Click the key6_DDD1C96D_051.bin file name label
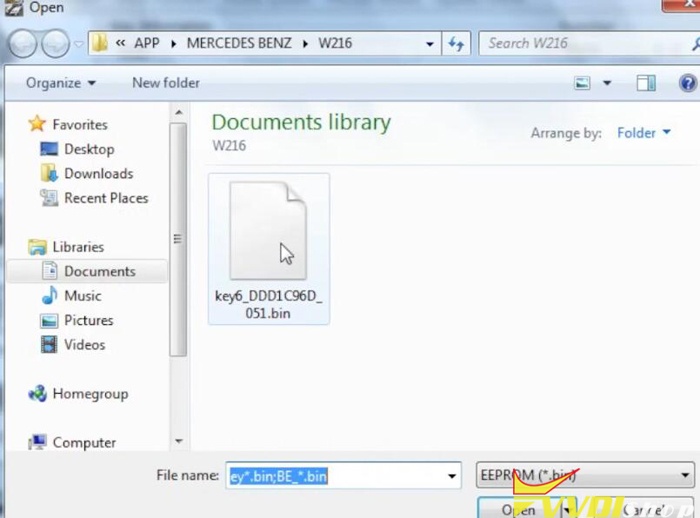The image size is (700, 518). [x=268, y=305]
